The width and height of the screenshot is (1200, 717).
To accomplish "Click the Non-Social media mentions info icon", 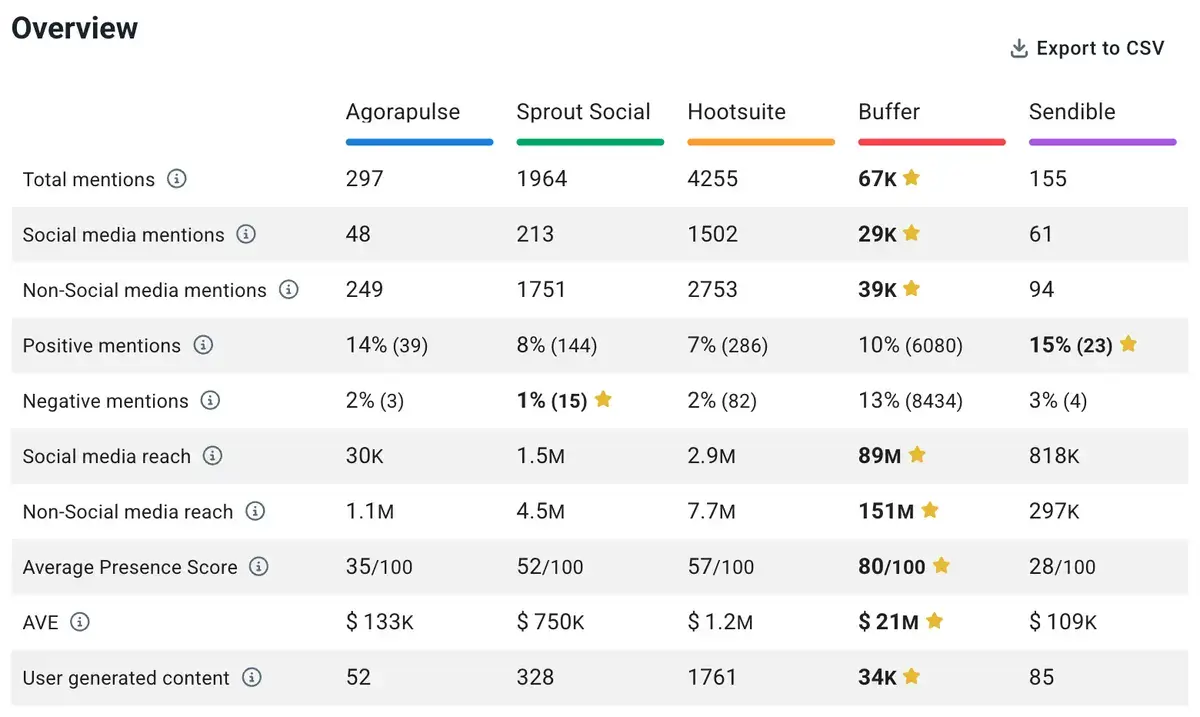I will click(288, 291).
